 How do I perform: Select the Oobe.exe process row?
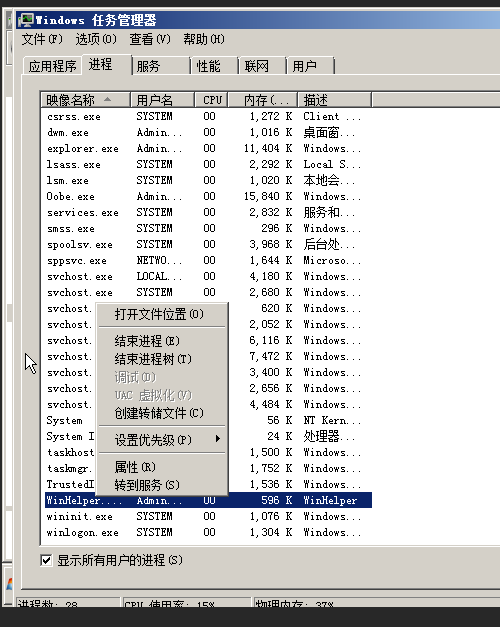click(x=208, y=196)
